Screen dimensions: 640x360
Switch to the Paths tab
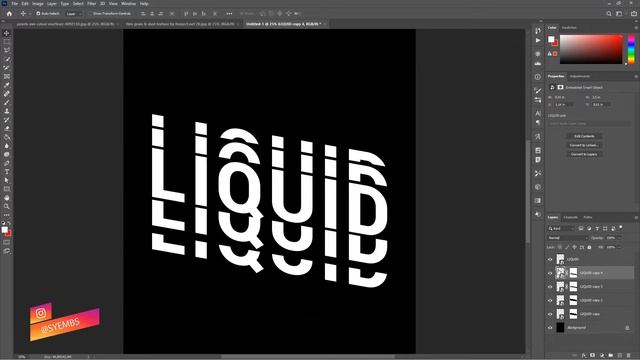click(588, 218)
